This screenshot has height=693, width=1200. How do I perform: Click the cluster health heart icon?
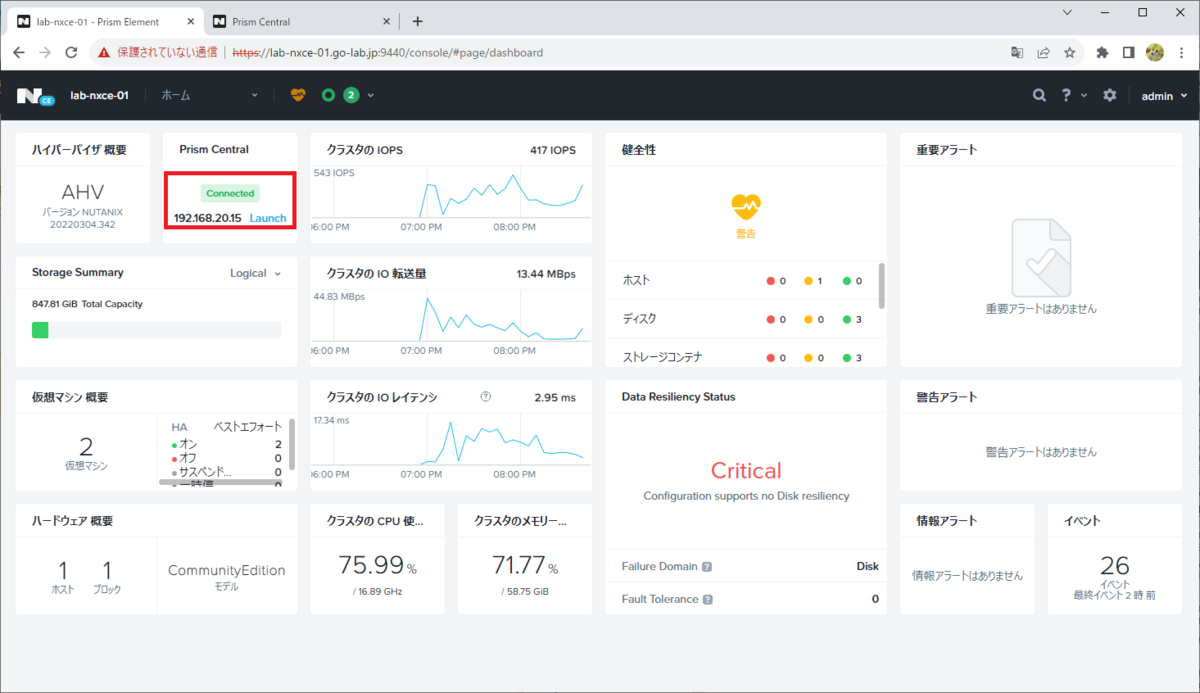[297, 95]
